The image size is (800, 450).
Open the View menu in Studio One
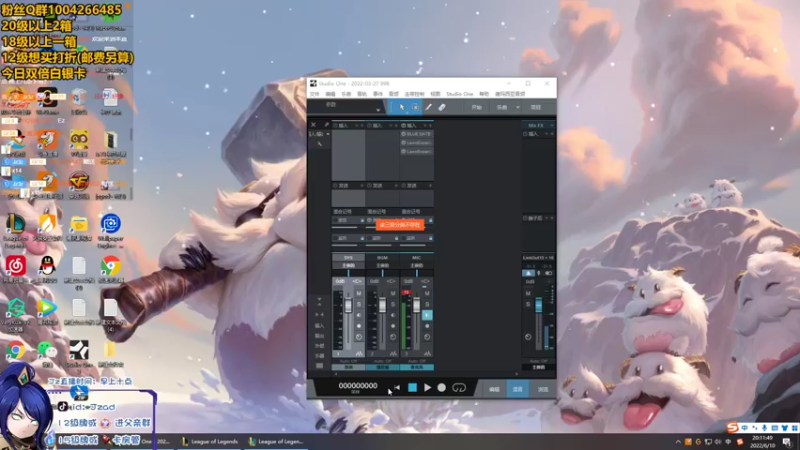(x=435, y=94)
